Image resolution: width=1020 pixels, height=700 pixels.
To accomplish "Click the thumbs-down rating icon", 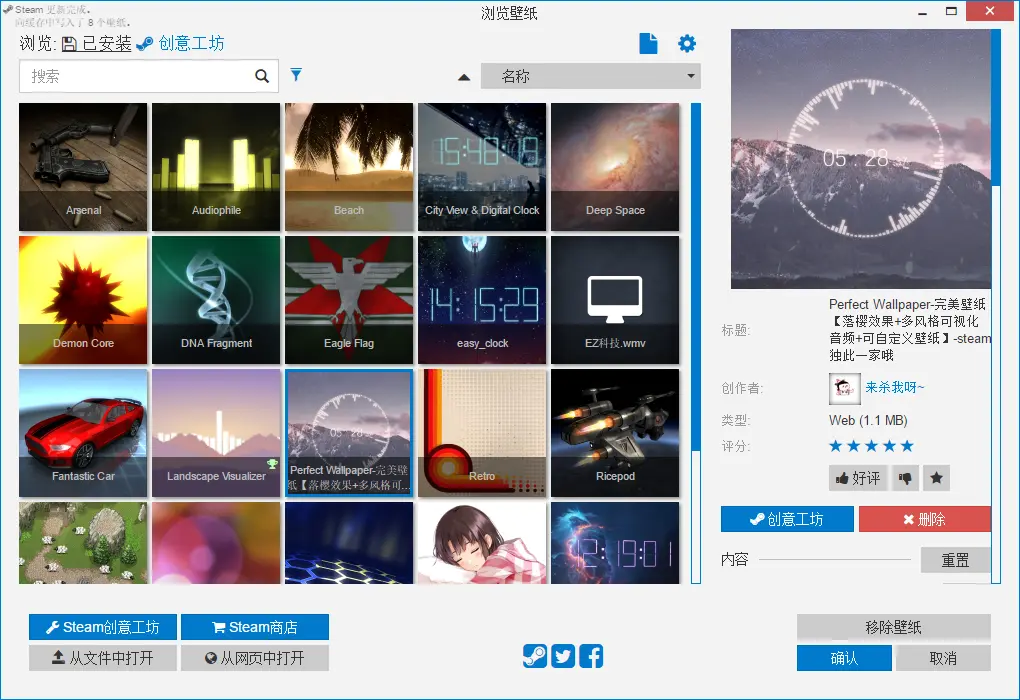I will click(905, 478).
